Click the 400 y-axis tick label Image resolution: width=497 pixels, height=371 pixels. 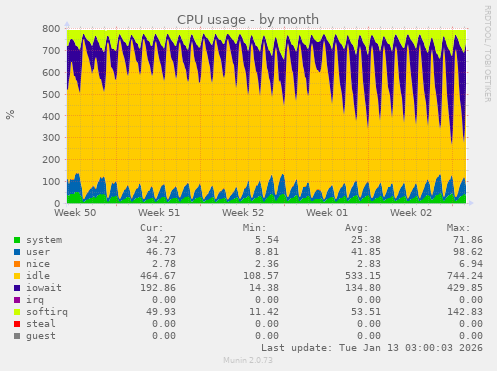(51, 116)
